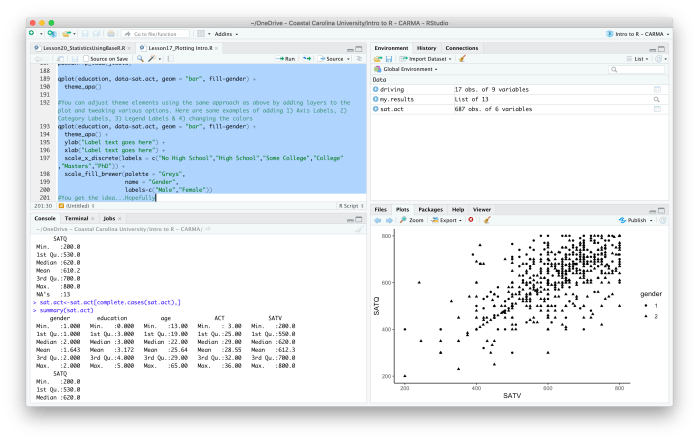Open the code tools magic wand
The width and height of the screenshot is (699, 441).
tap(153, 59)
